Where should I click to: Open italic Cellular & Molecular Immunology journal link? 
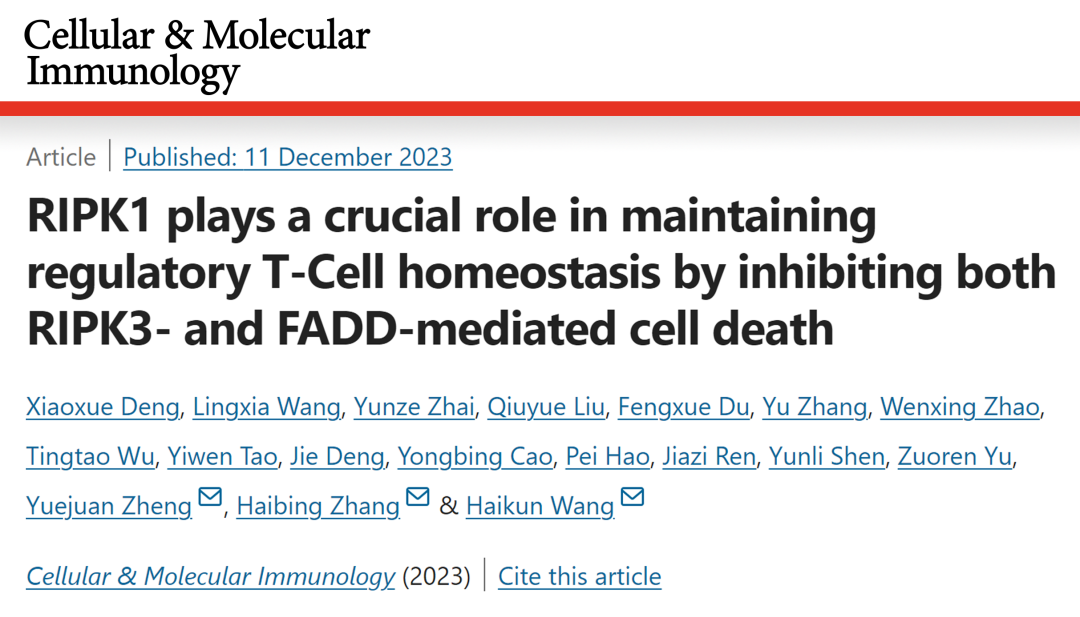click(211, 576)
